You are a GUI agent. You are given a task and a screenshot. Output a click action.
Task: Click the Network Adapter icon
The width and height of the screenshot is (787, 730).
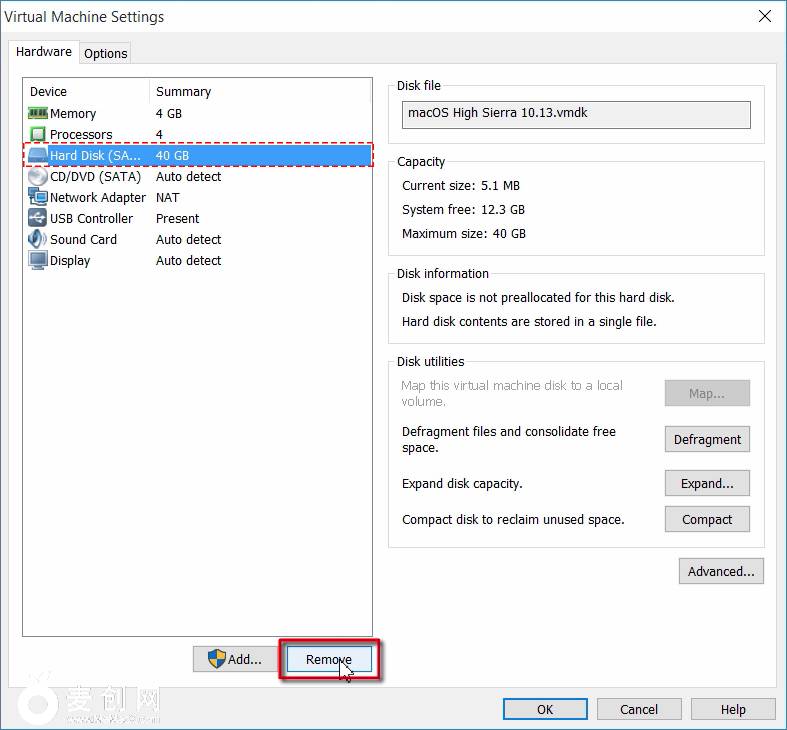click(38, 198)
